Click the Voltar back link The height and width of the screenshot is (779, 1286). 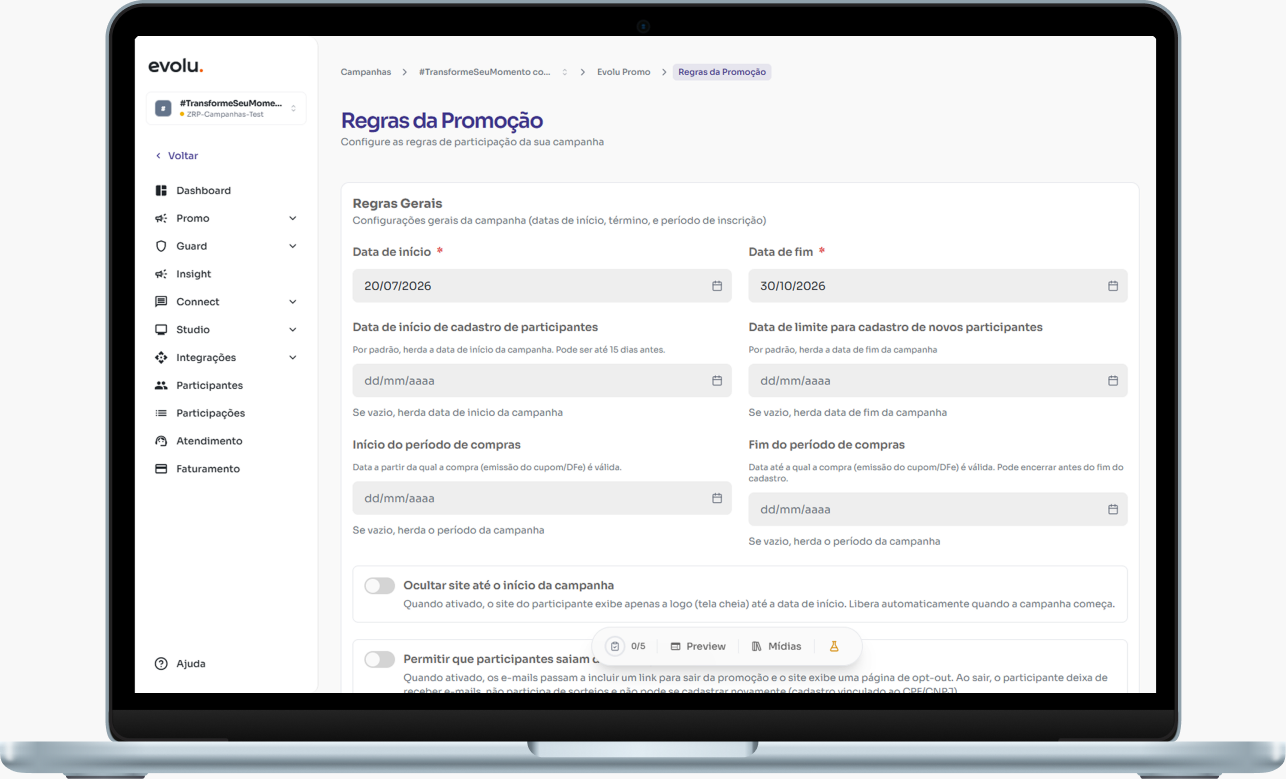click(x=177, y=156)
